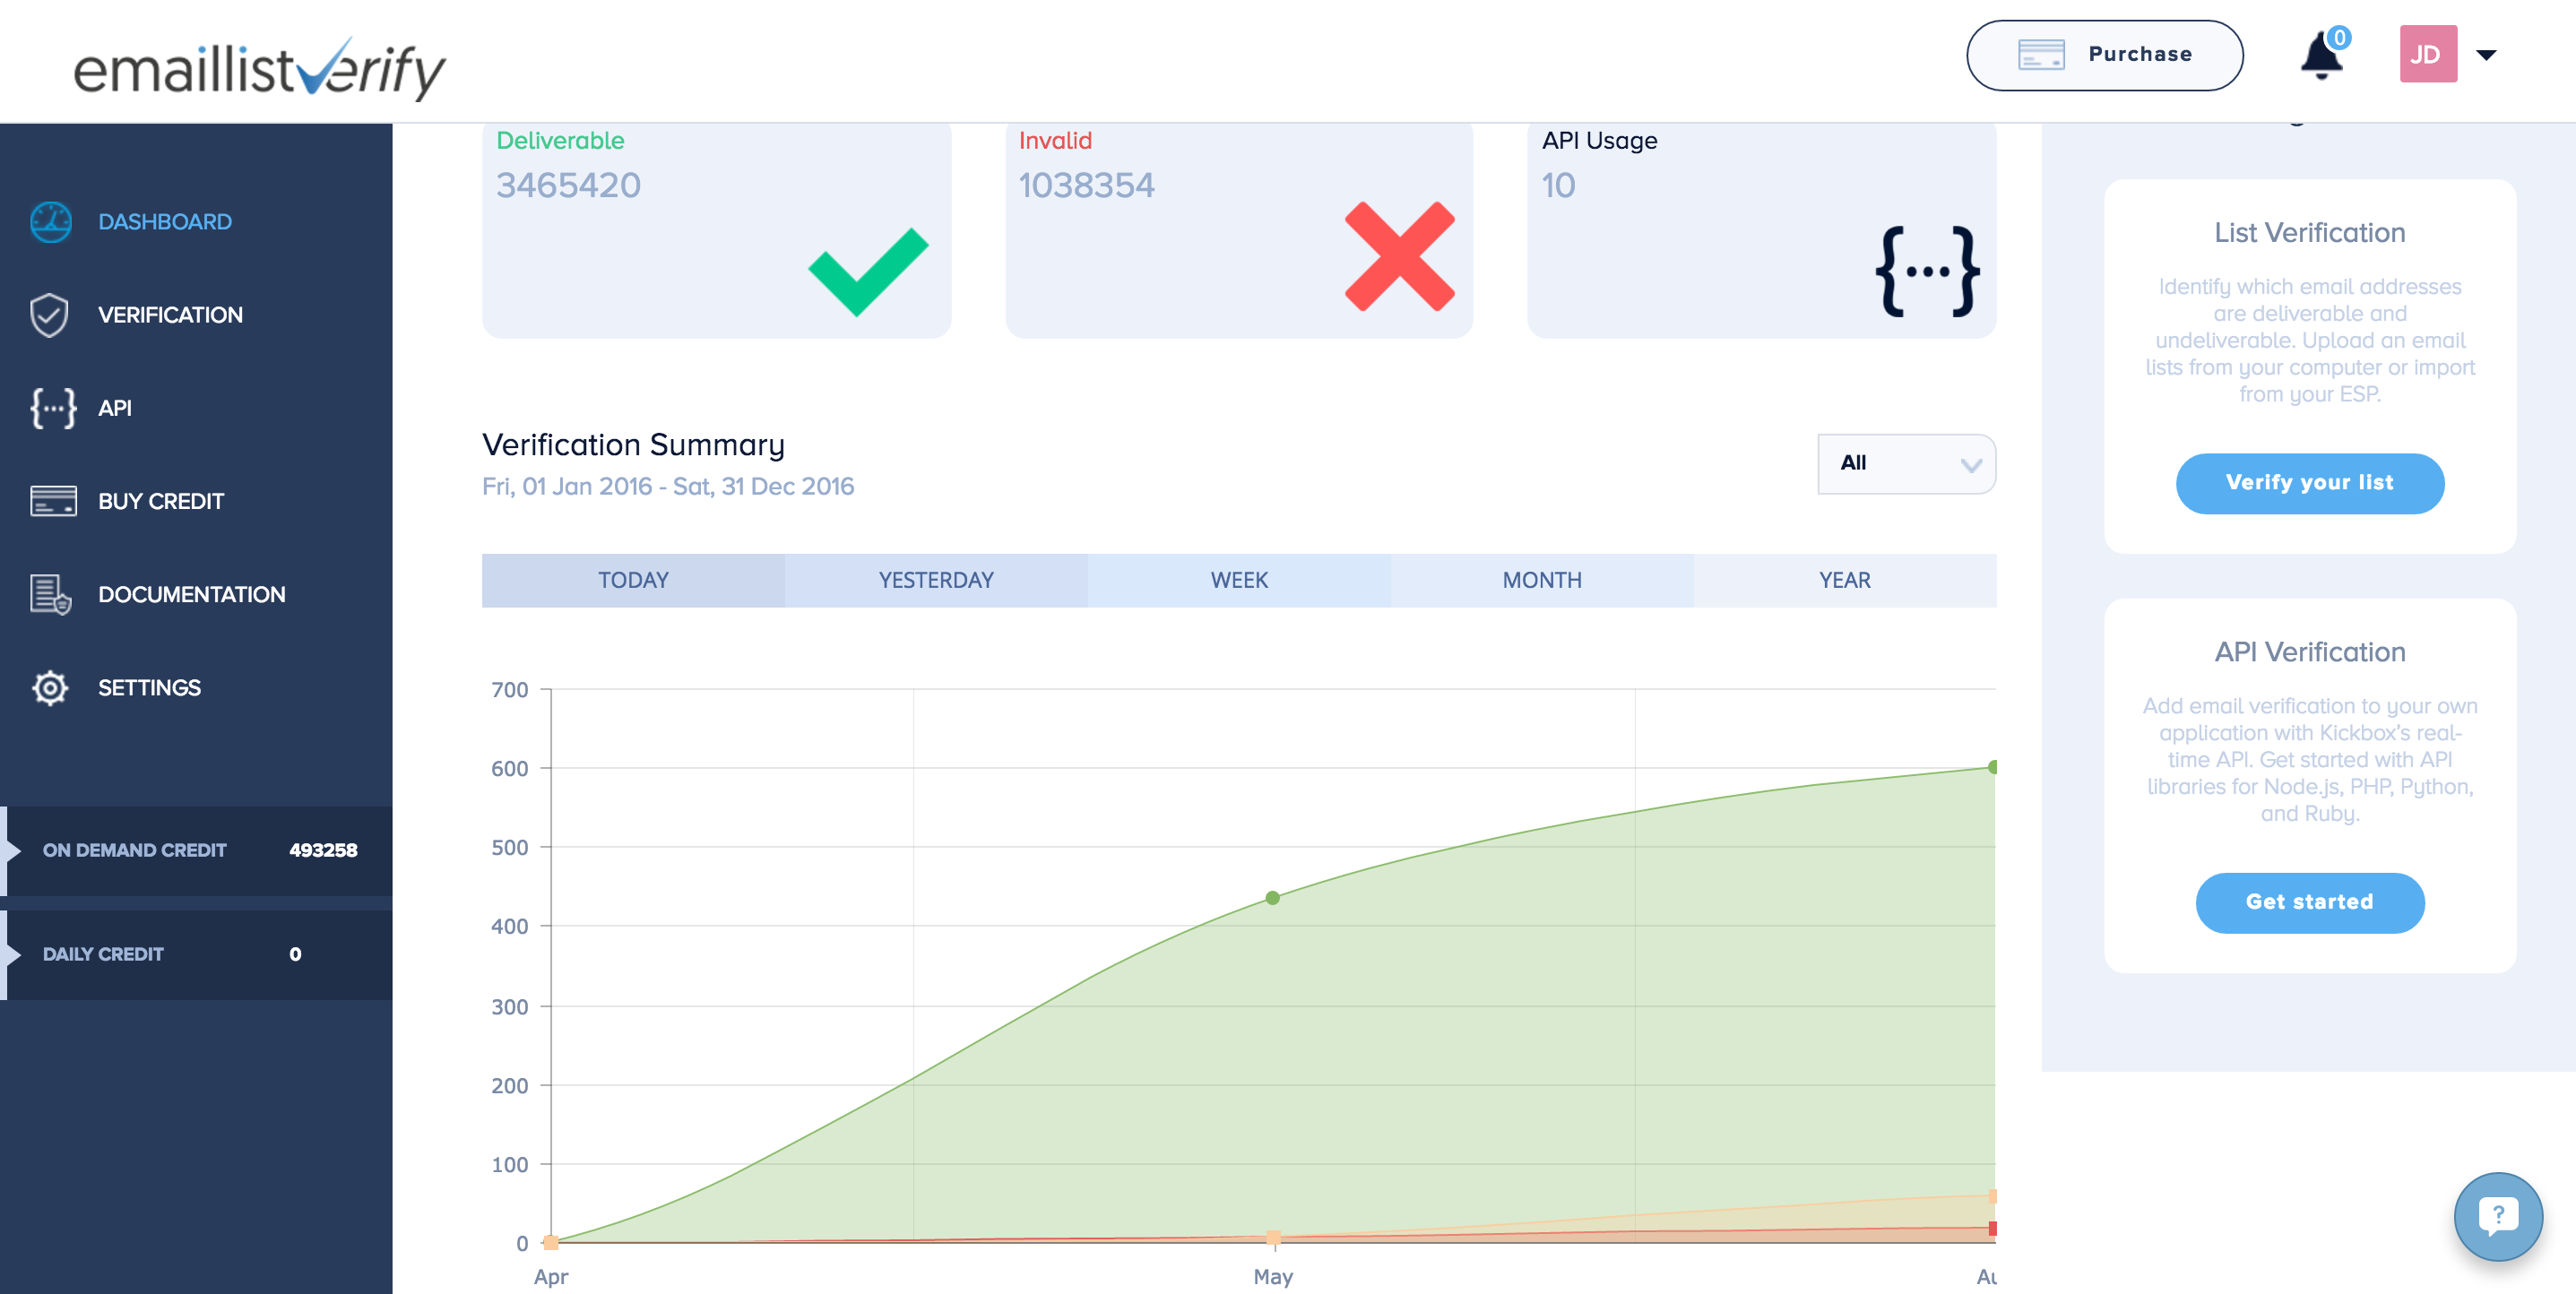Click the Buy Credit card icon
The image size is (2576, 1294).
click(52, 501)
